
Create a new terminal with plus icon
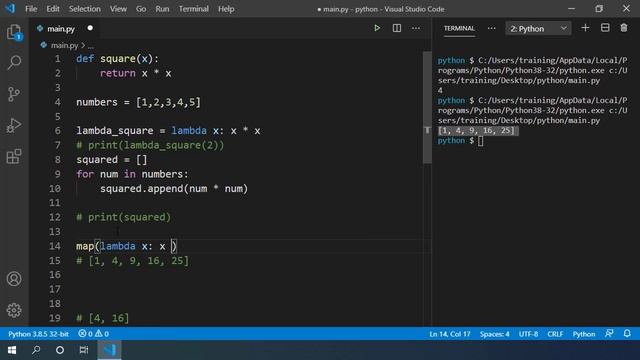click(585, 28)
